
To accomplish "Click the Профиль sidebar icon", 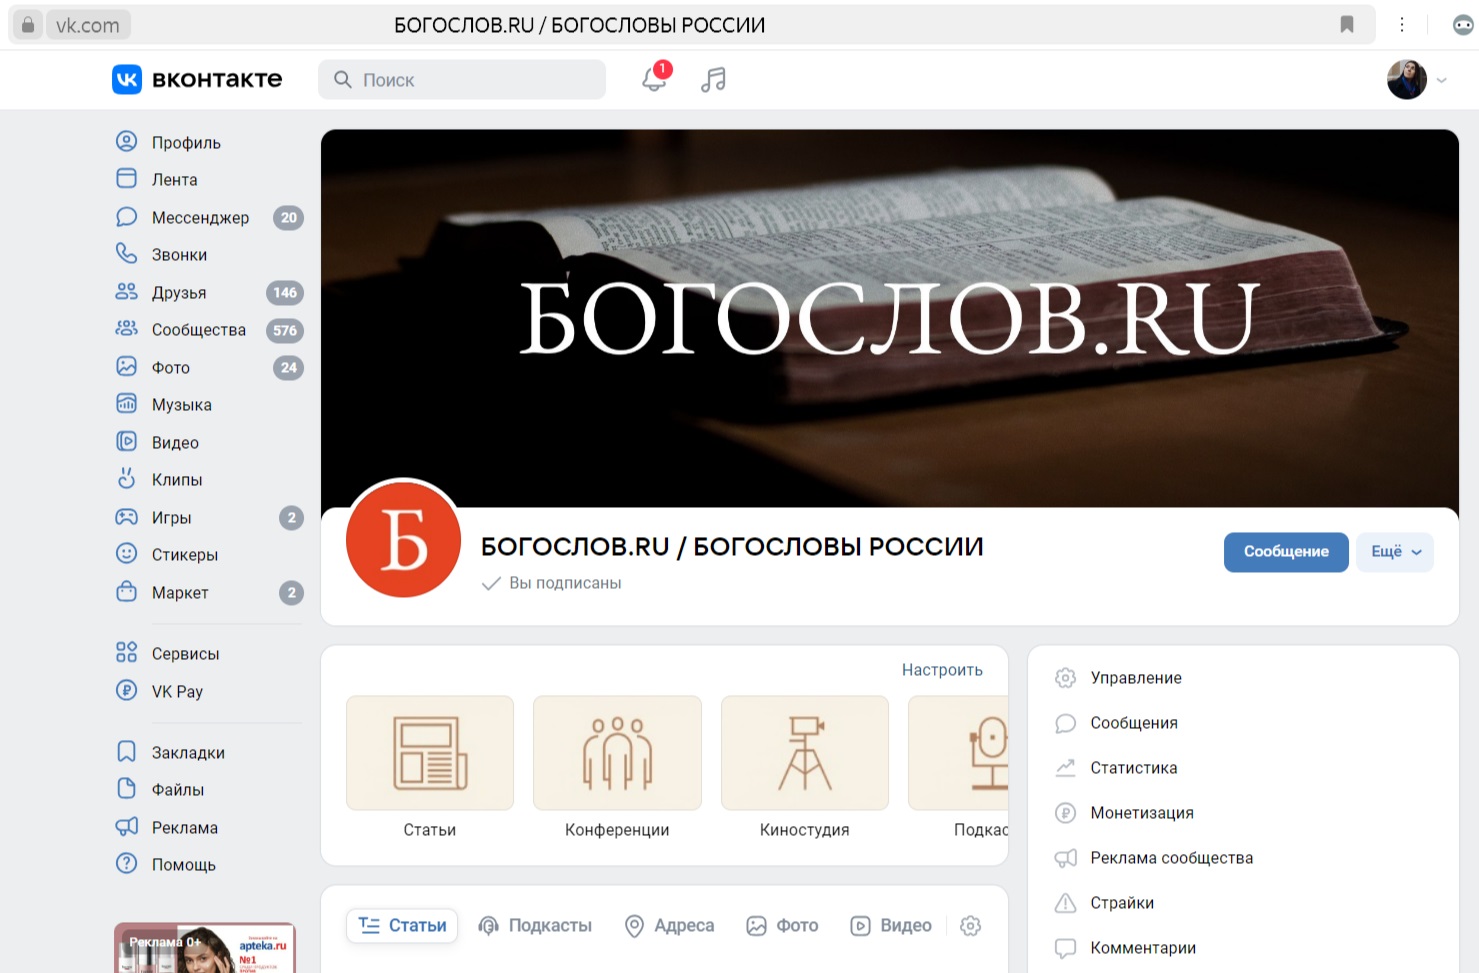I will 127,141.
